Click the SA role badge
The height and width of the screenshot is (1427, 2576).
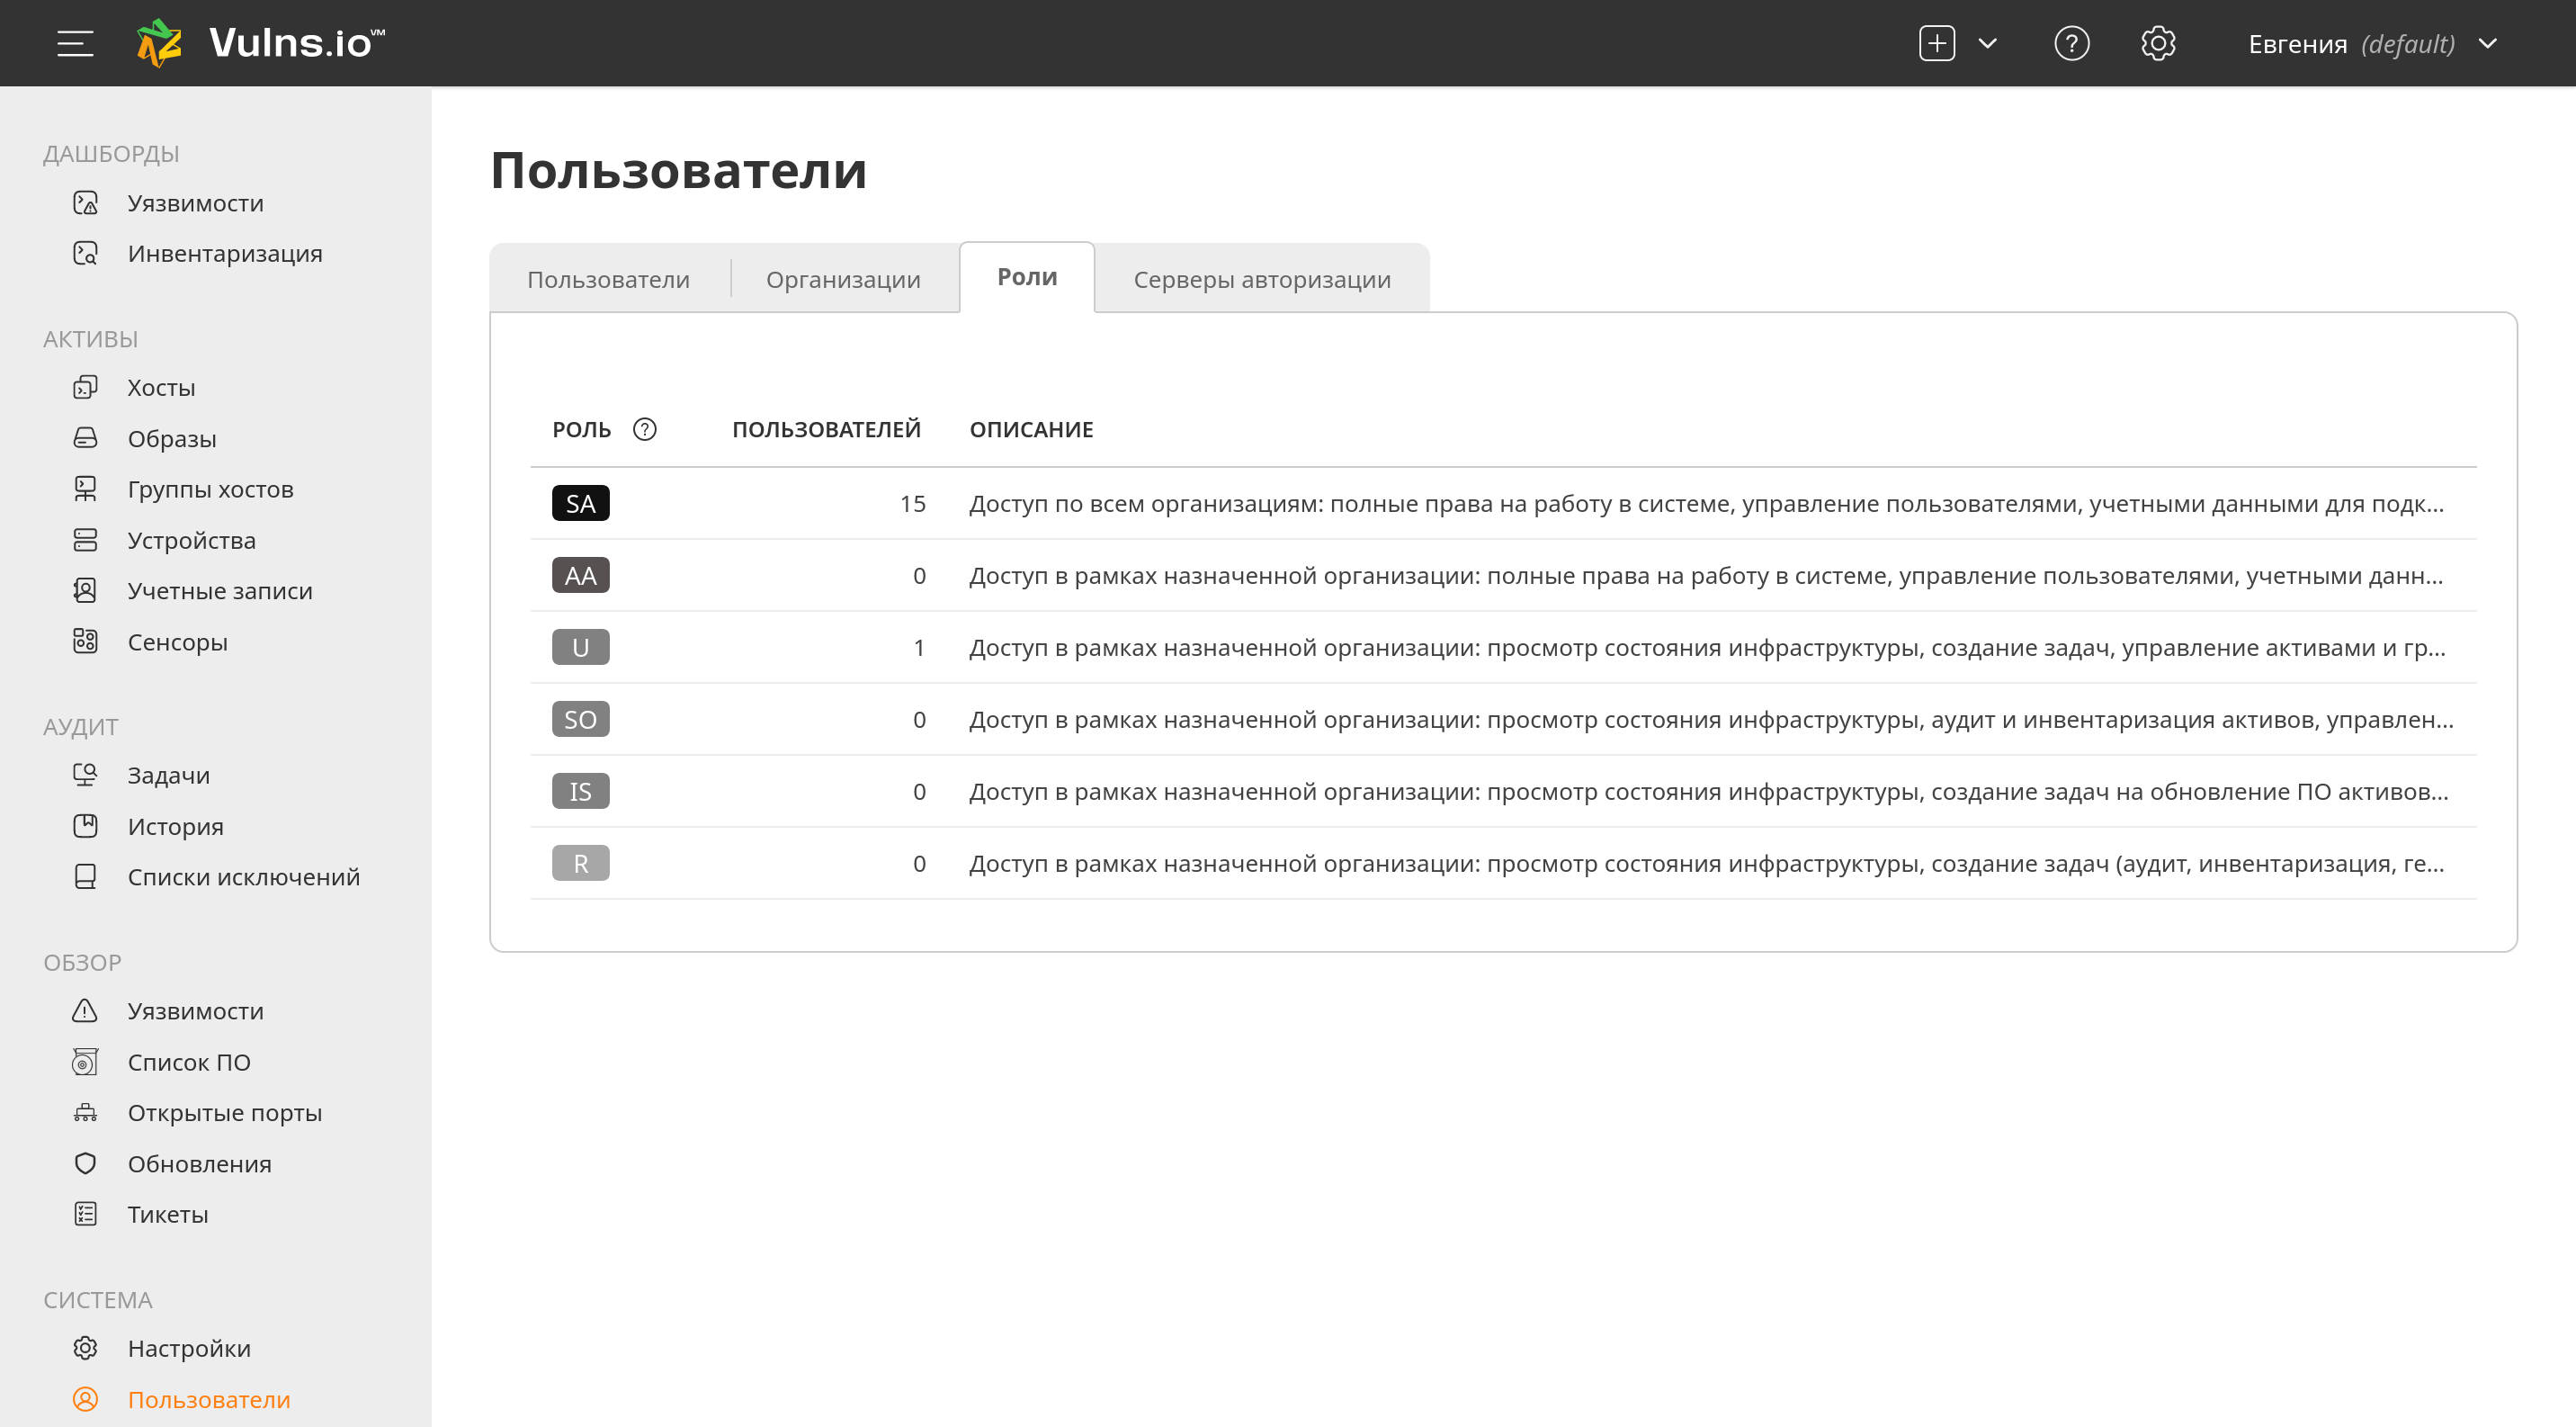coord(580,503)
